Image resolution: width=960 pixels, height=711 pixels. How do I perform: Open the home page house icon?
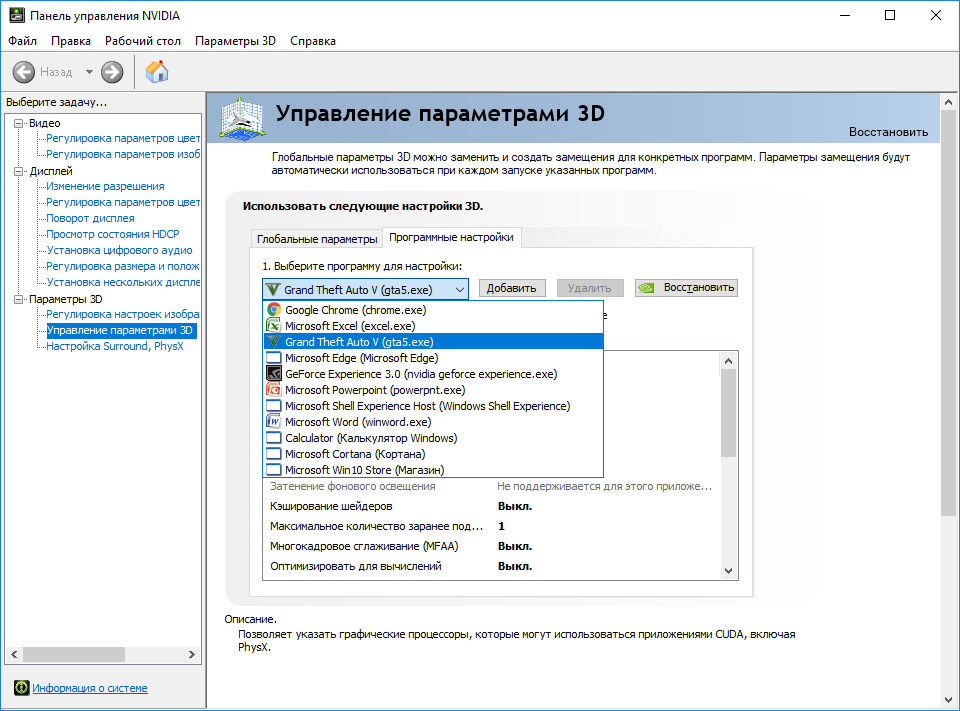pyautogui.click(x=157, y=72)
